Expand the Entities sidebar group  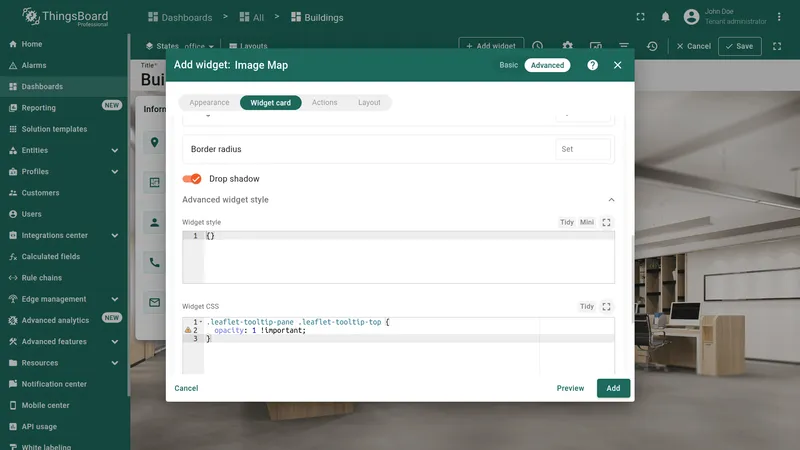pyautogui.click(x=64, y=151)
